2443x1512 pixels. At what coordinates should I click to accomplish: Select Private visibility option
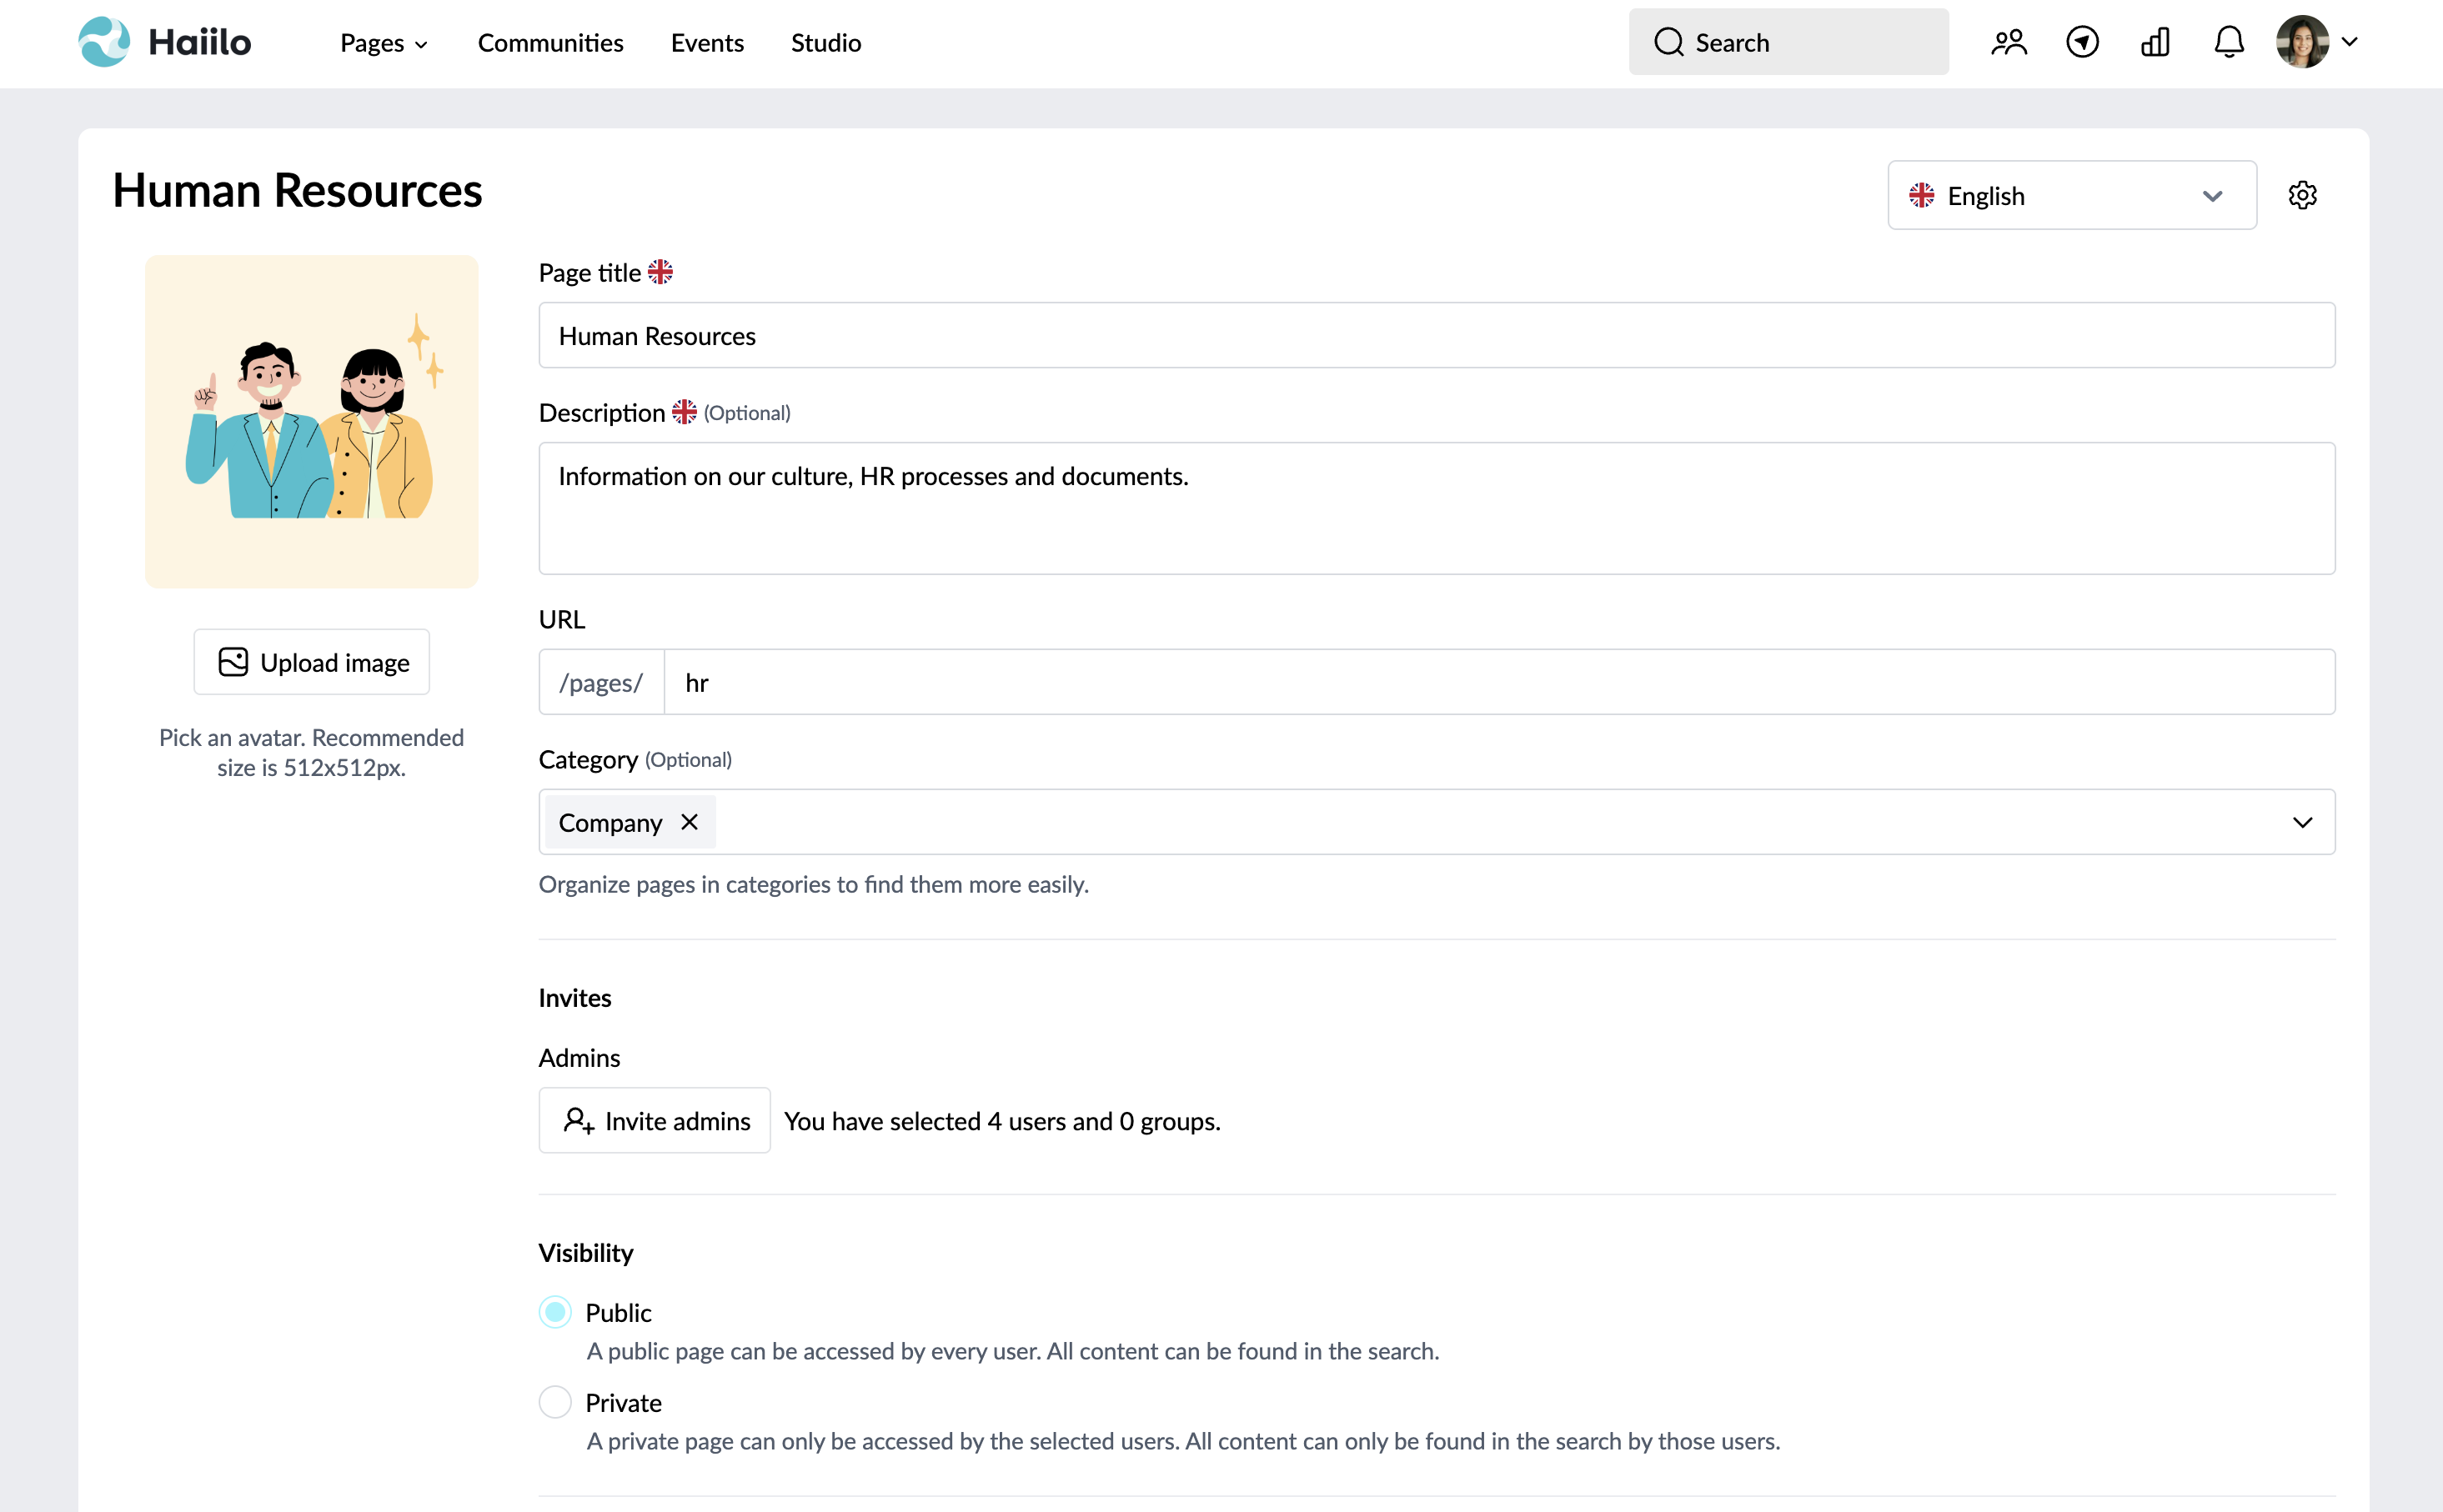555,1402
